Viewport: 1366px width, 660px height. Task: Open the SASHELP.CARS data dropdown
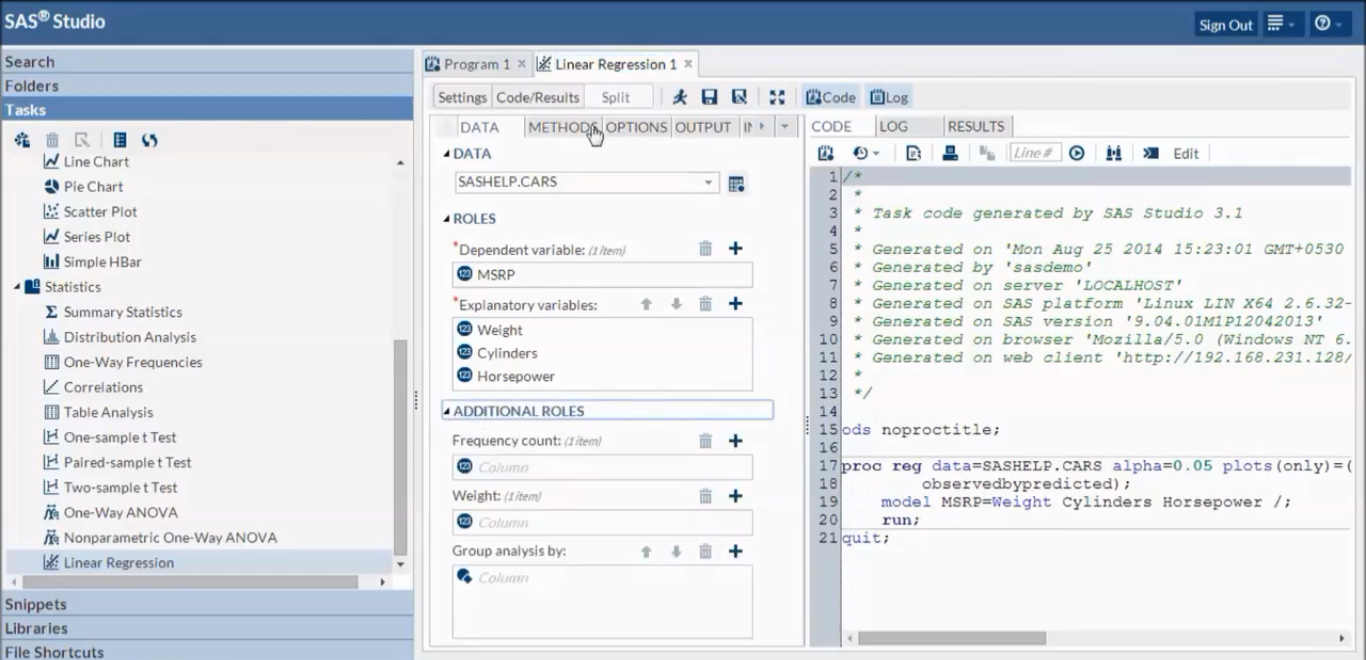(x=708, y=183)
